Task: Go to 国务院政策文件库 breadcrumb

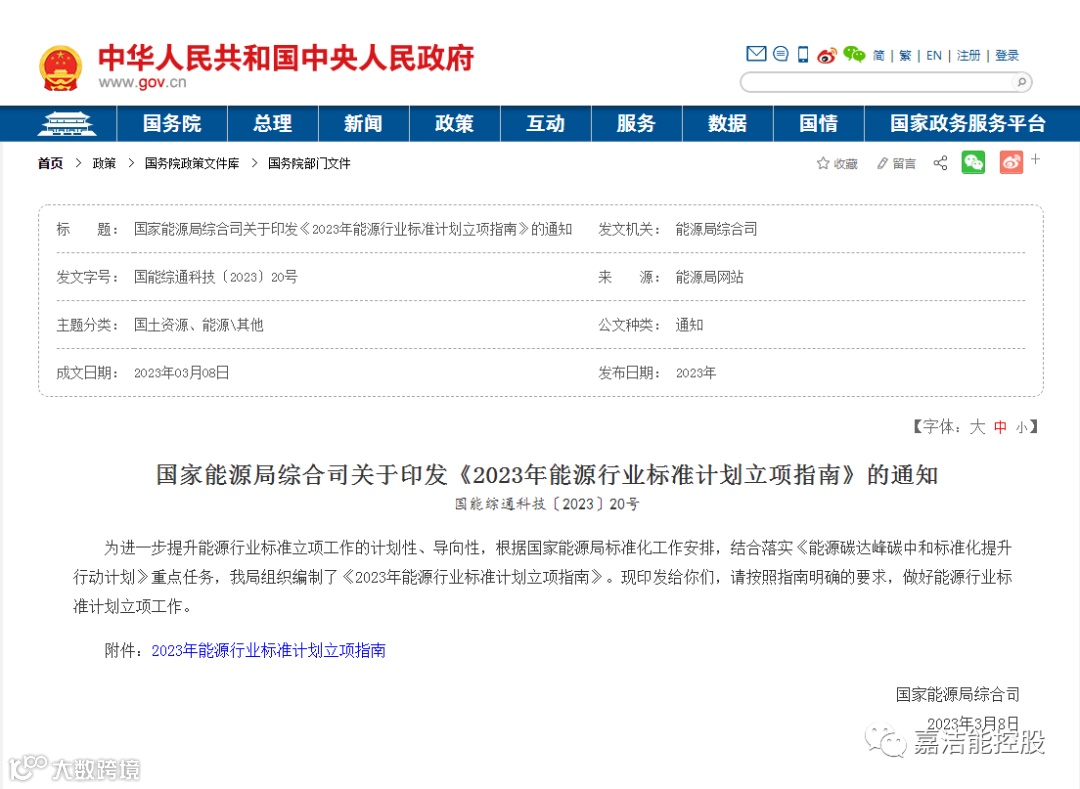Action: [192, 163]
